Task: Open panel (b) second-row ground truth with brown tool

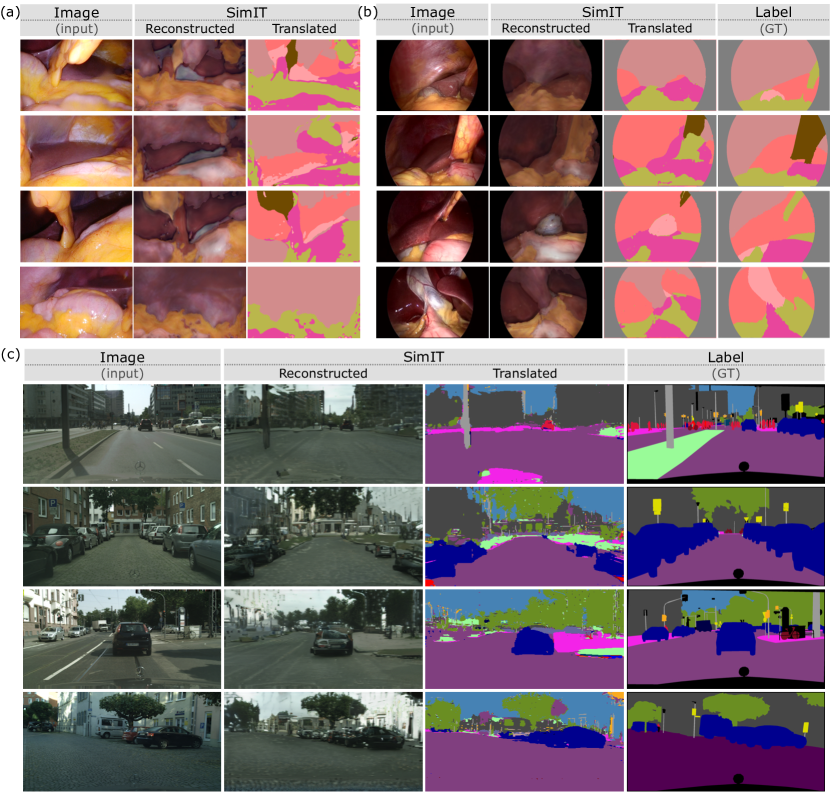Action: (x=774, y=151)
